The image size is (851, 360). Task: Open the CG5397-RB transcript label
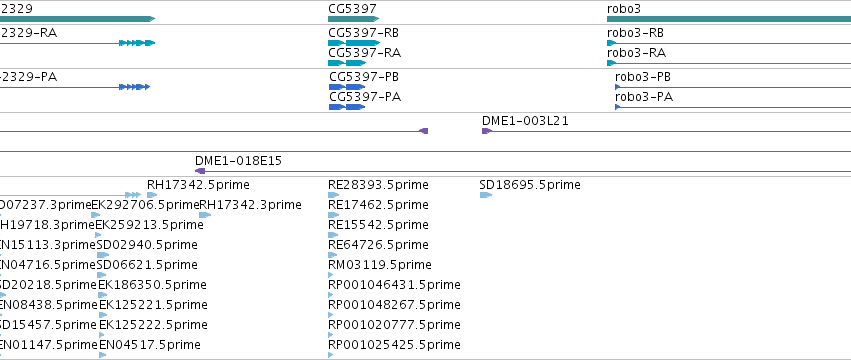click(x=364, y=33)
